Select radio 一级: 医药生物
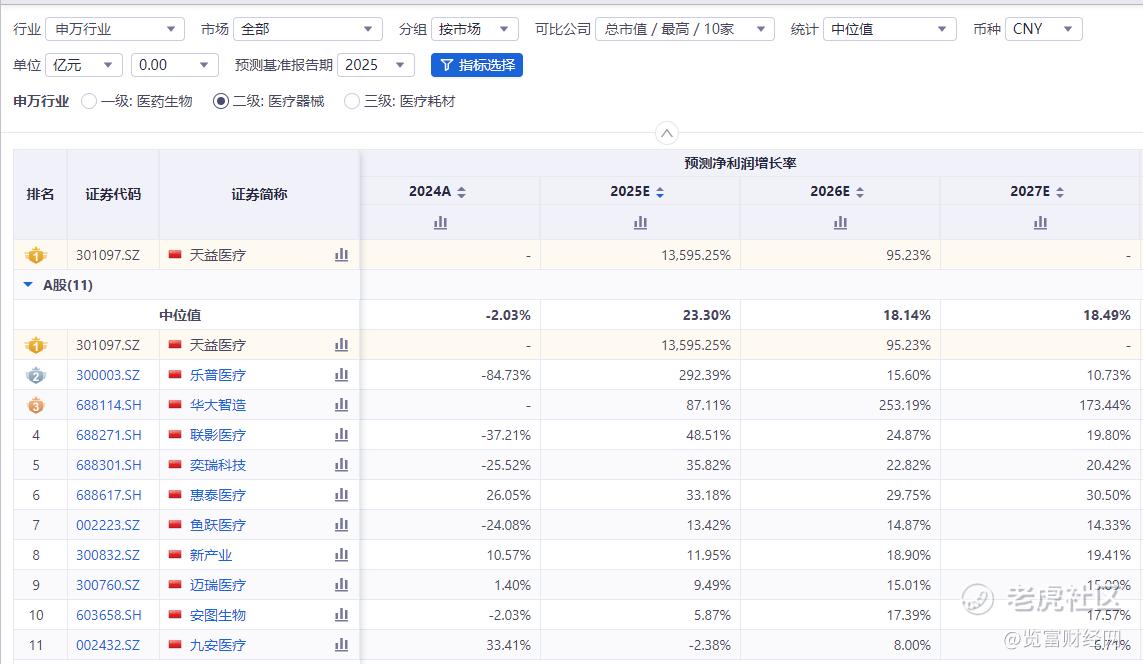The height and width of the screenshot is (664, 1143). pos(89,101)
